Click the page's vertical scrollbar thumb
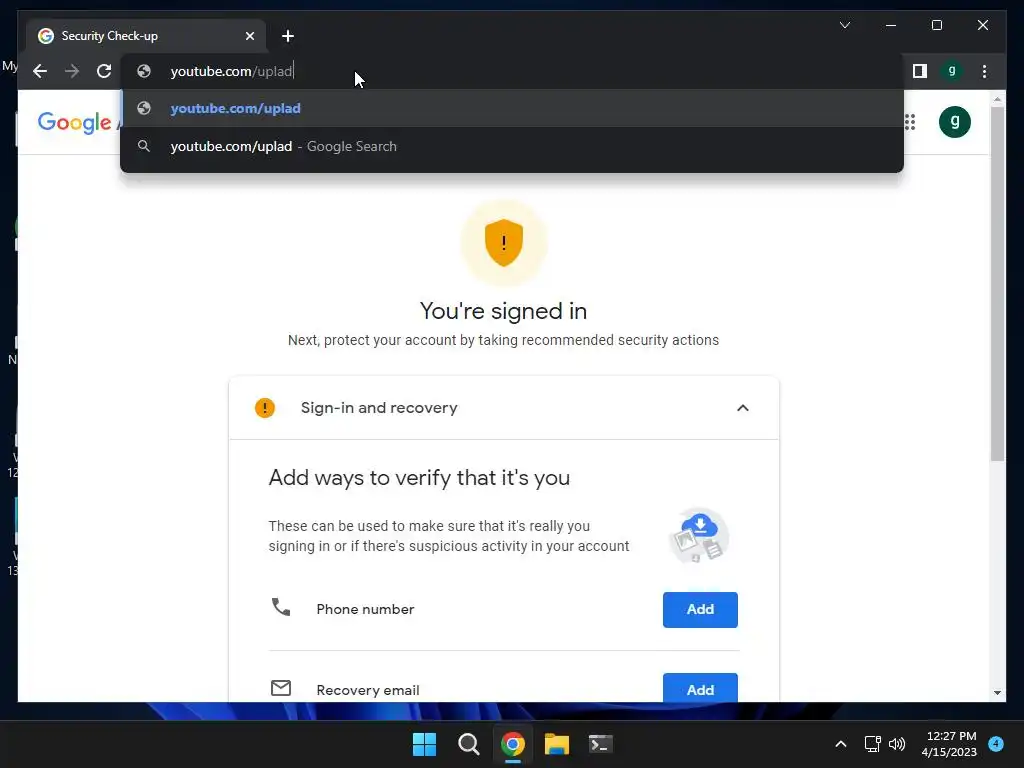The height and width of the screenshot is (768, 1024). click(997, 284)
